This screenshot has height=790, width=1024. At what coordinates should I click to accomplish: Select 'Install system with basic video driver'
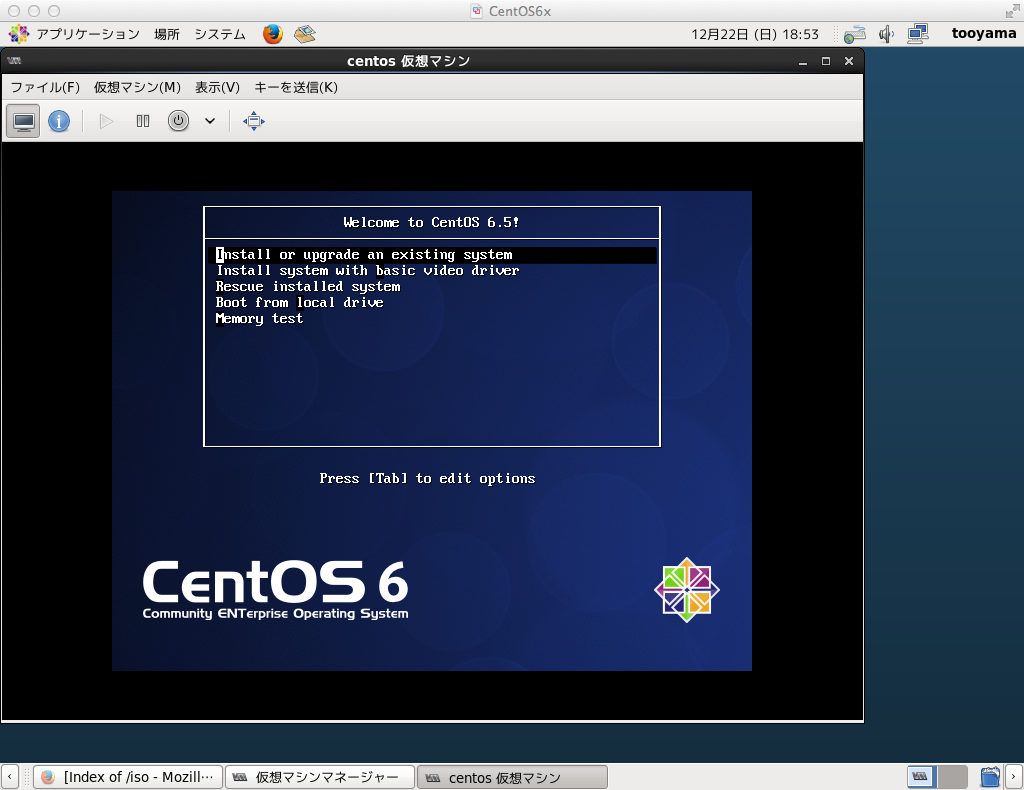[368, 270]
